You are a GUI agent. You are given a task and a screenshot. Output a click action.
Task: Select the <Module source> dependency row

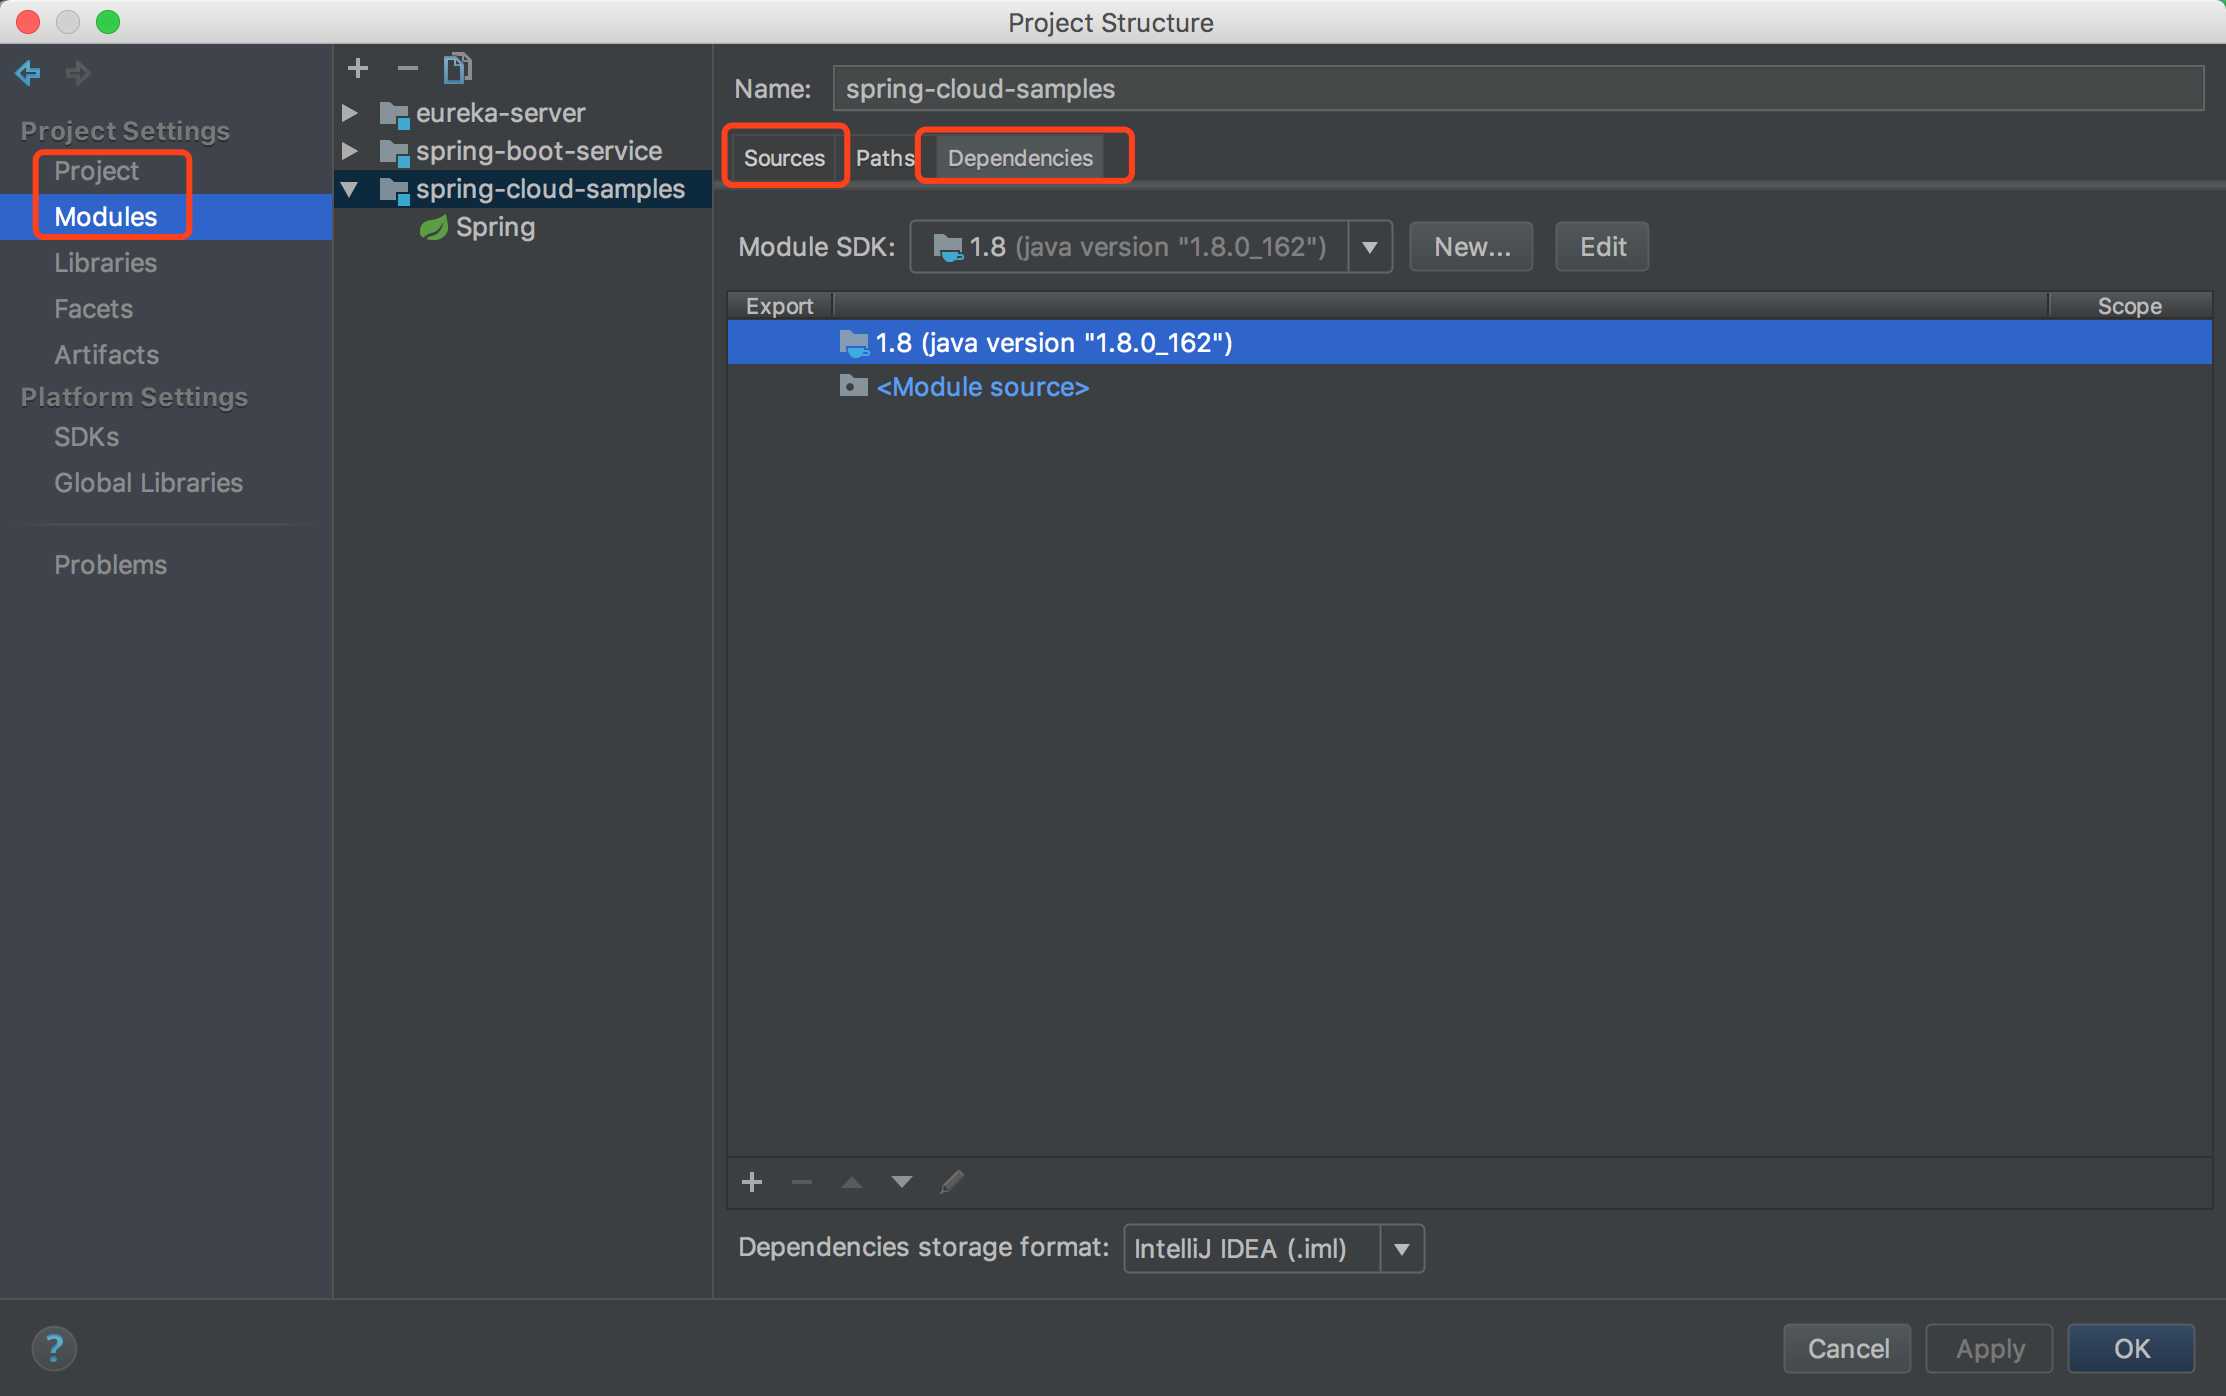click(x=1470, y=387)
